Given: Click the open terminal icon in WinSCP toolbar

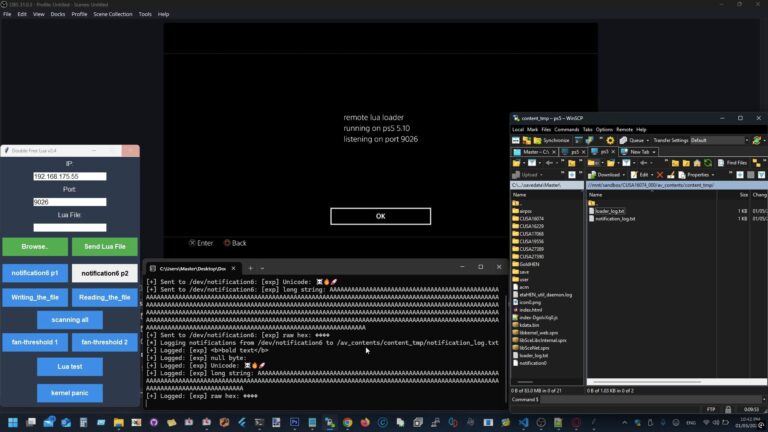Looking at the screenshot, I should tap(578, 140).
